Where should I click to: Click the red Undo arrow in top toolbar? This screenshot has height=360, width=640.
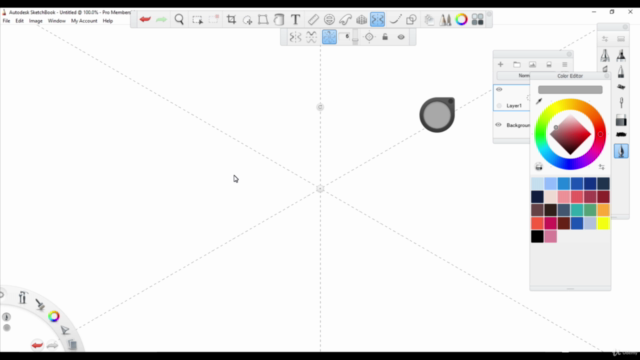[145, 19]
